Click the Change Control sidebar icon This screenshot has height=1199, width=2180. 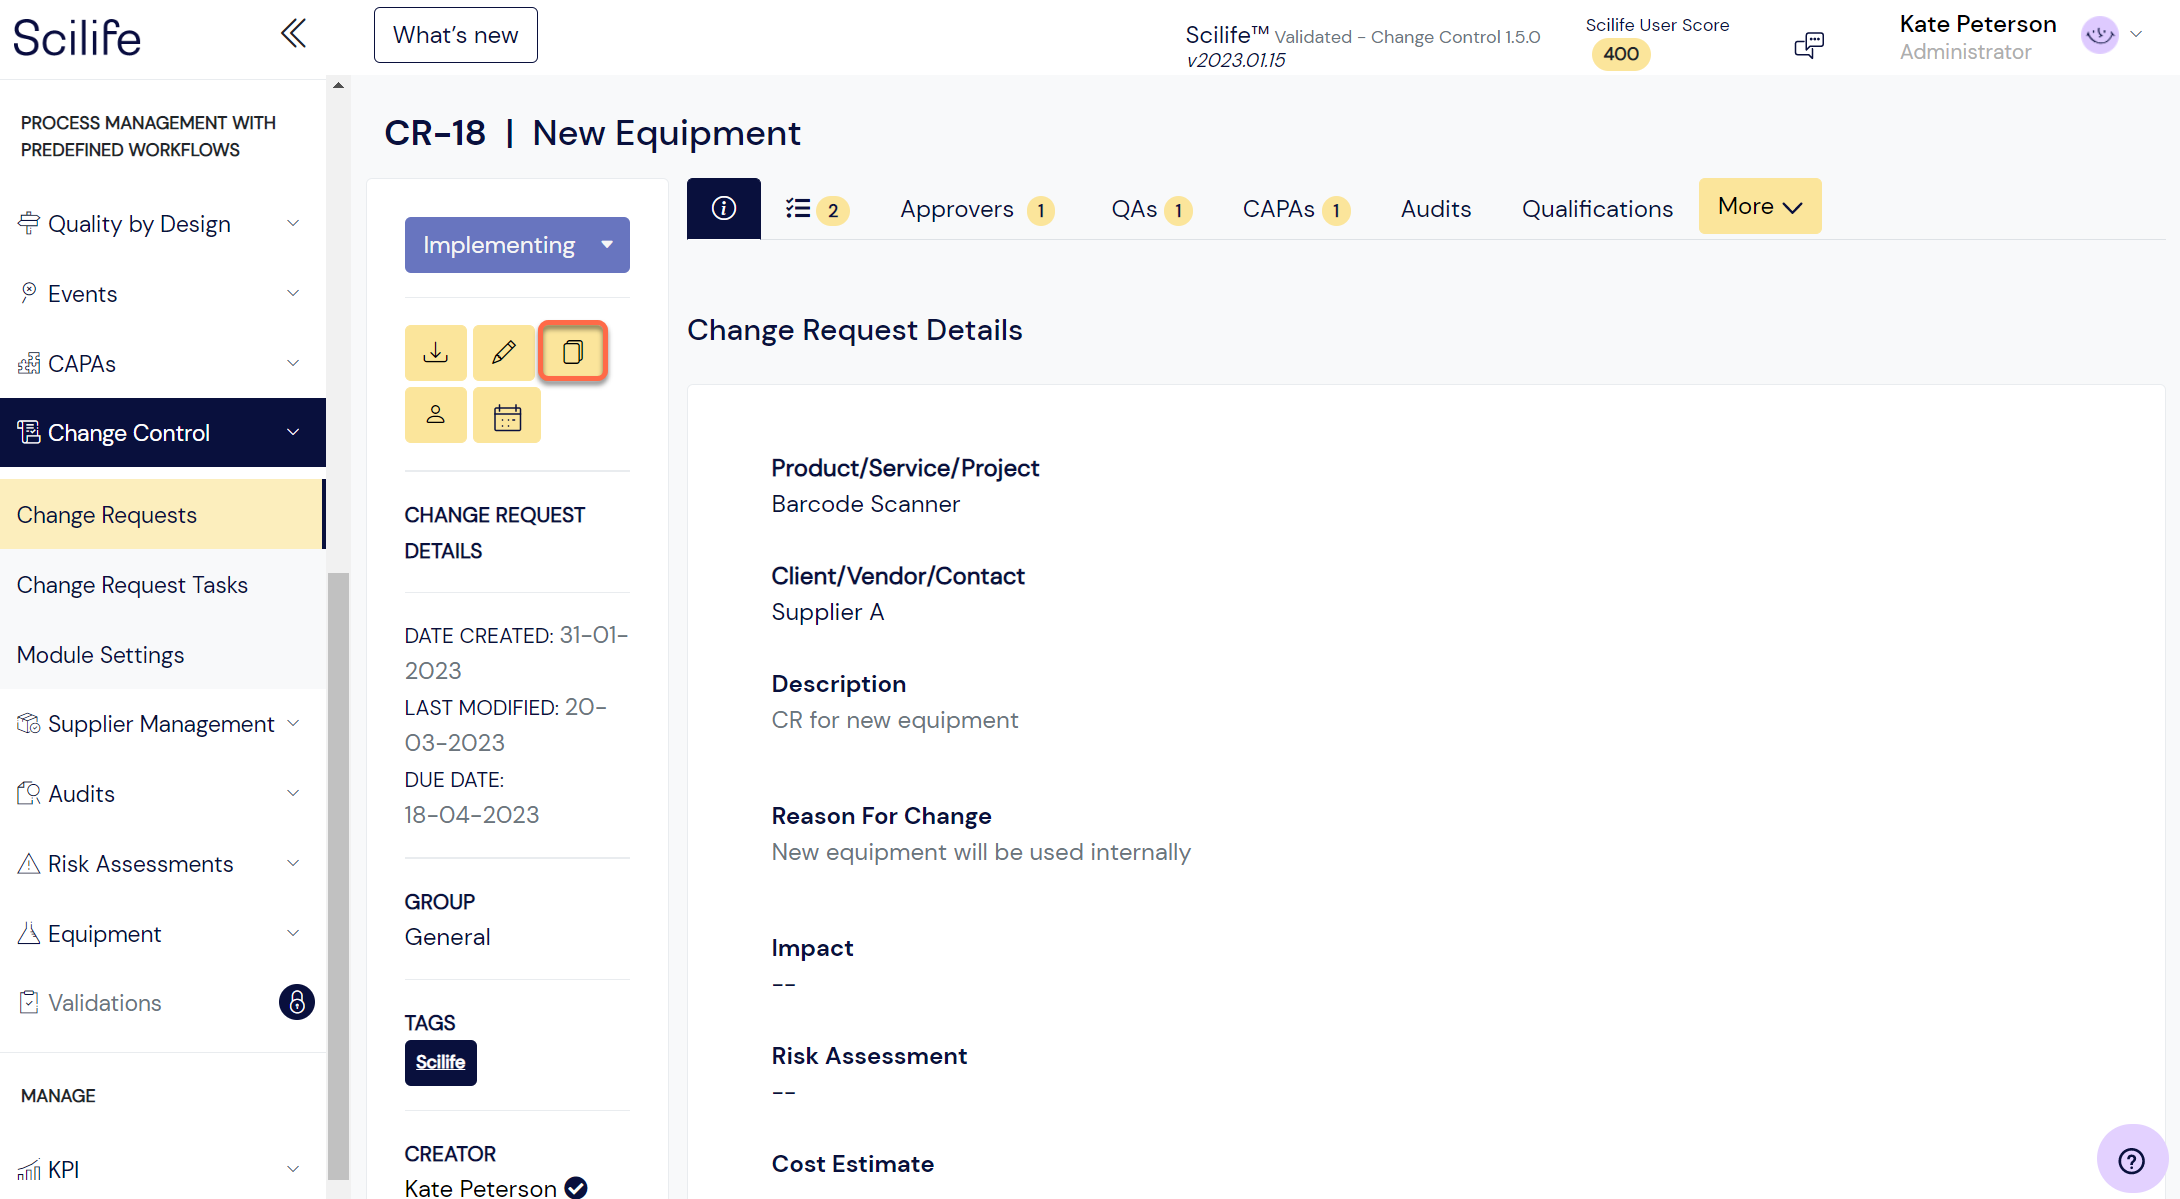pyautogui.click(x=28, y=432)
